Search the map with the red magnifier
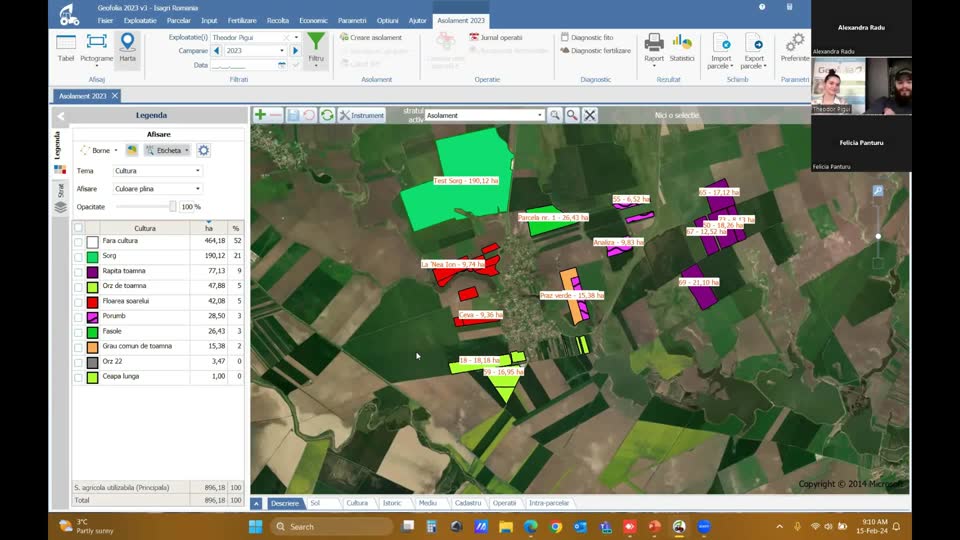The width and height of the screenshot is (960, 540). (x=572, y=115)
